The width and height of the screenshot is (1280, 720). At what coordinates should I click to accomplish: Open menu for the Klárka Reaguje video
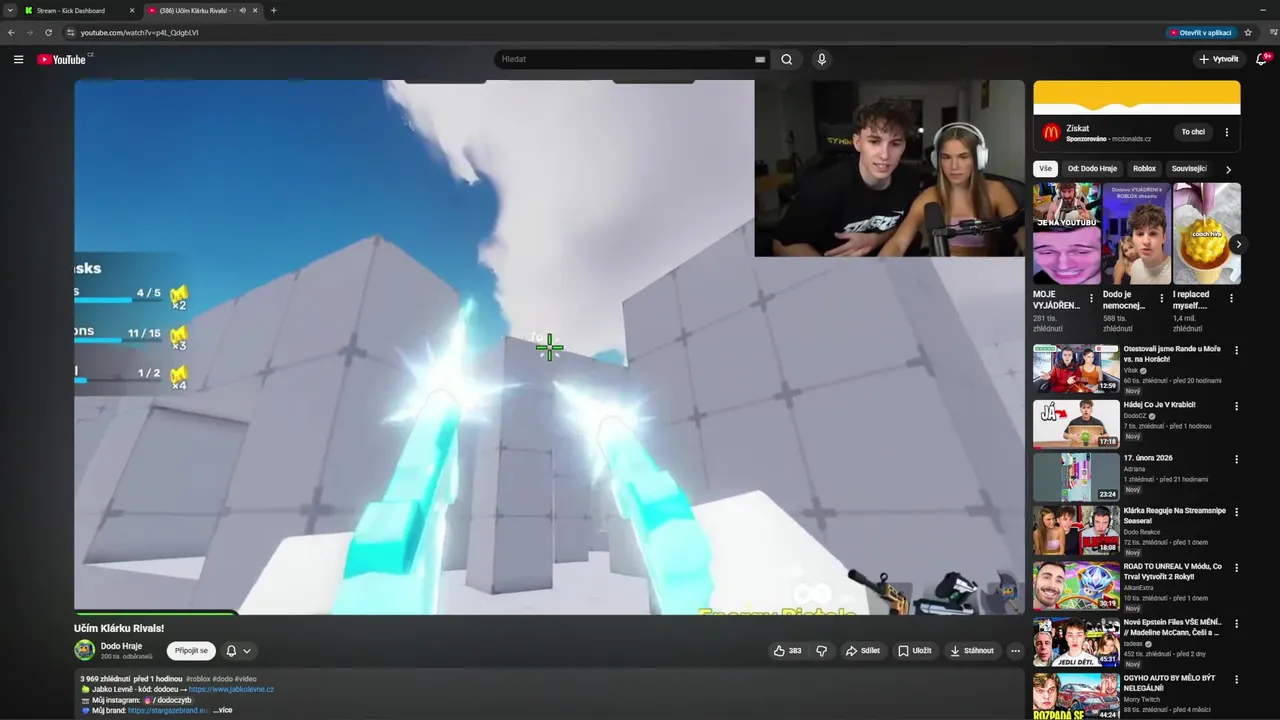[1236, 512]
